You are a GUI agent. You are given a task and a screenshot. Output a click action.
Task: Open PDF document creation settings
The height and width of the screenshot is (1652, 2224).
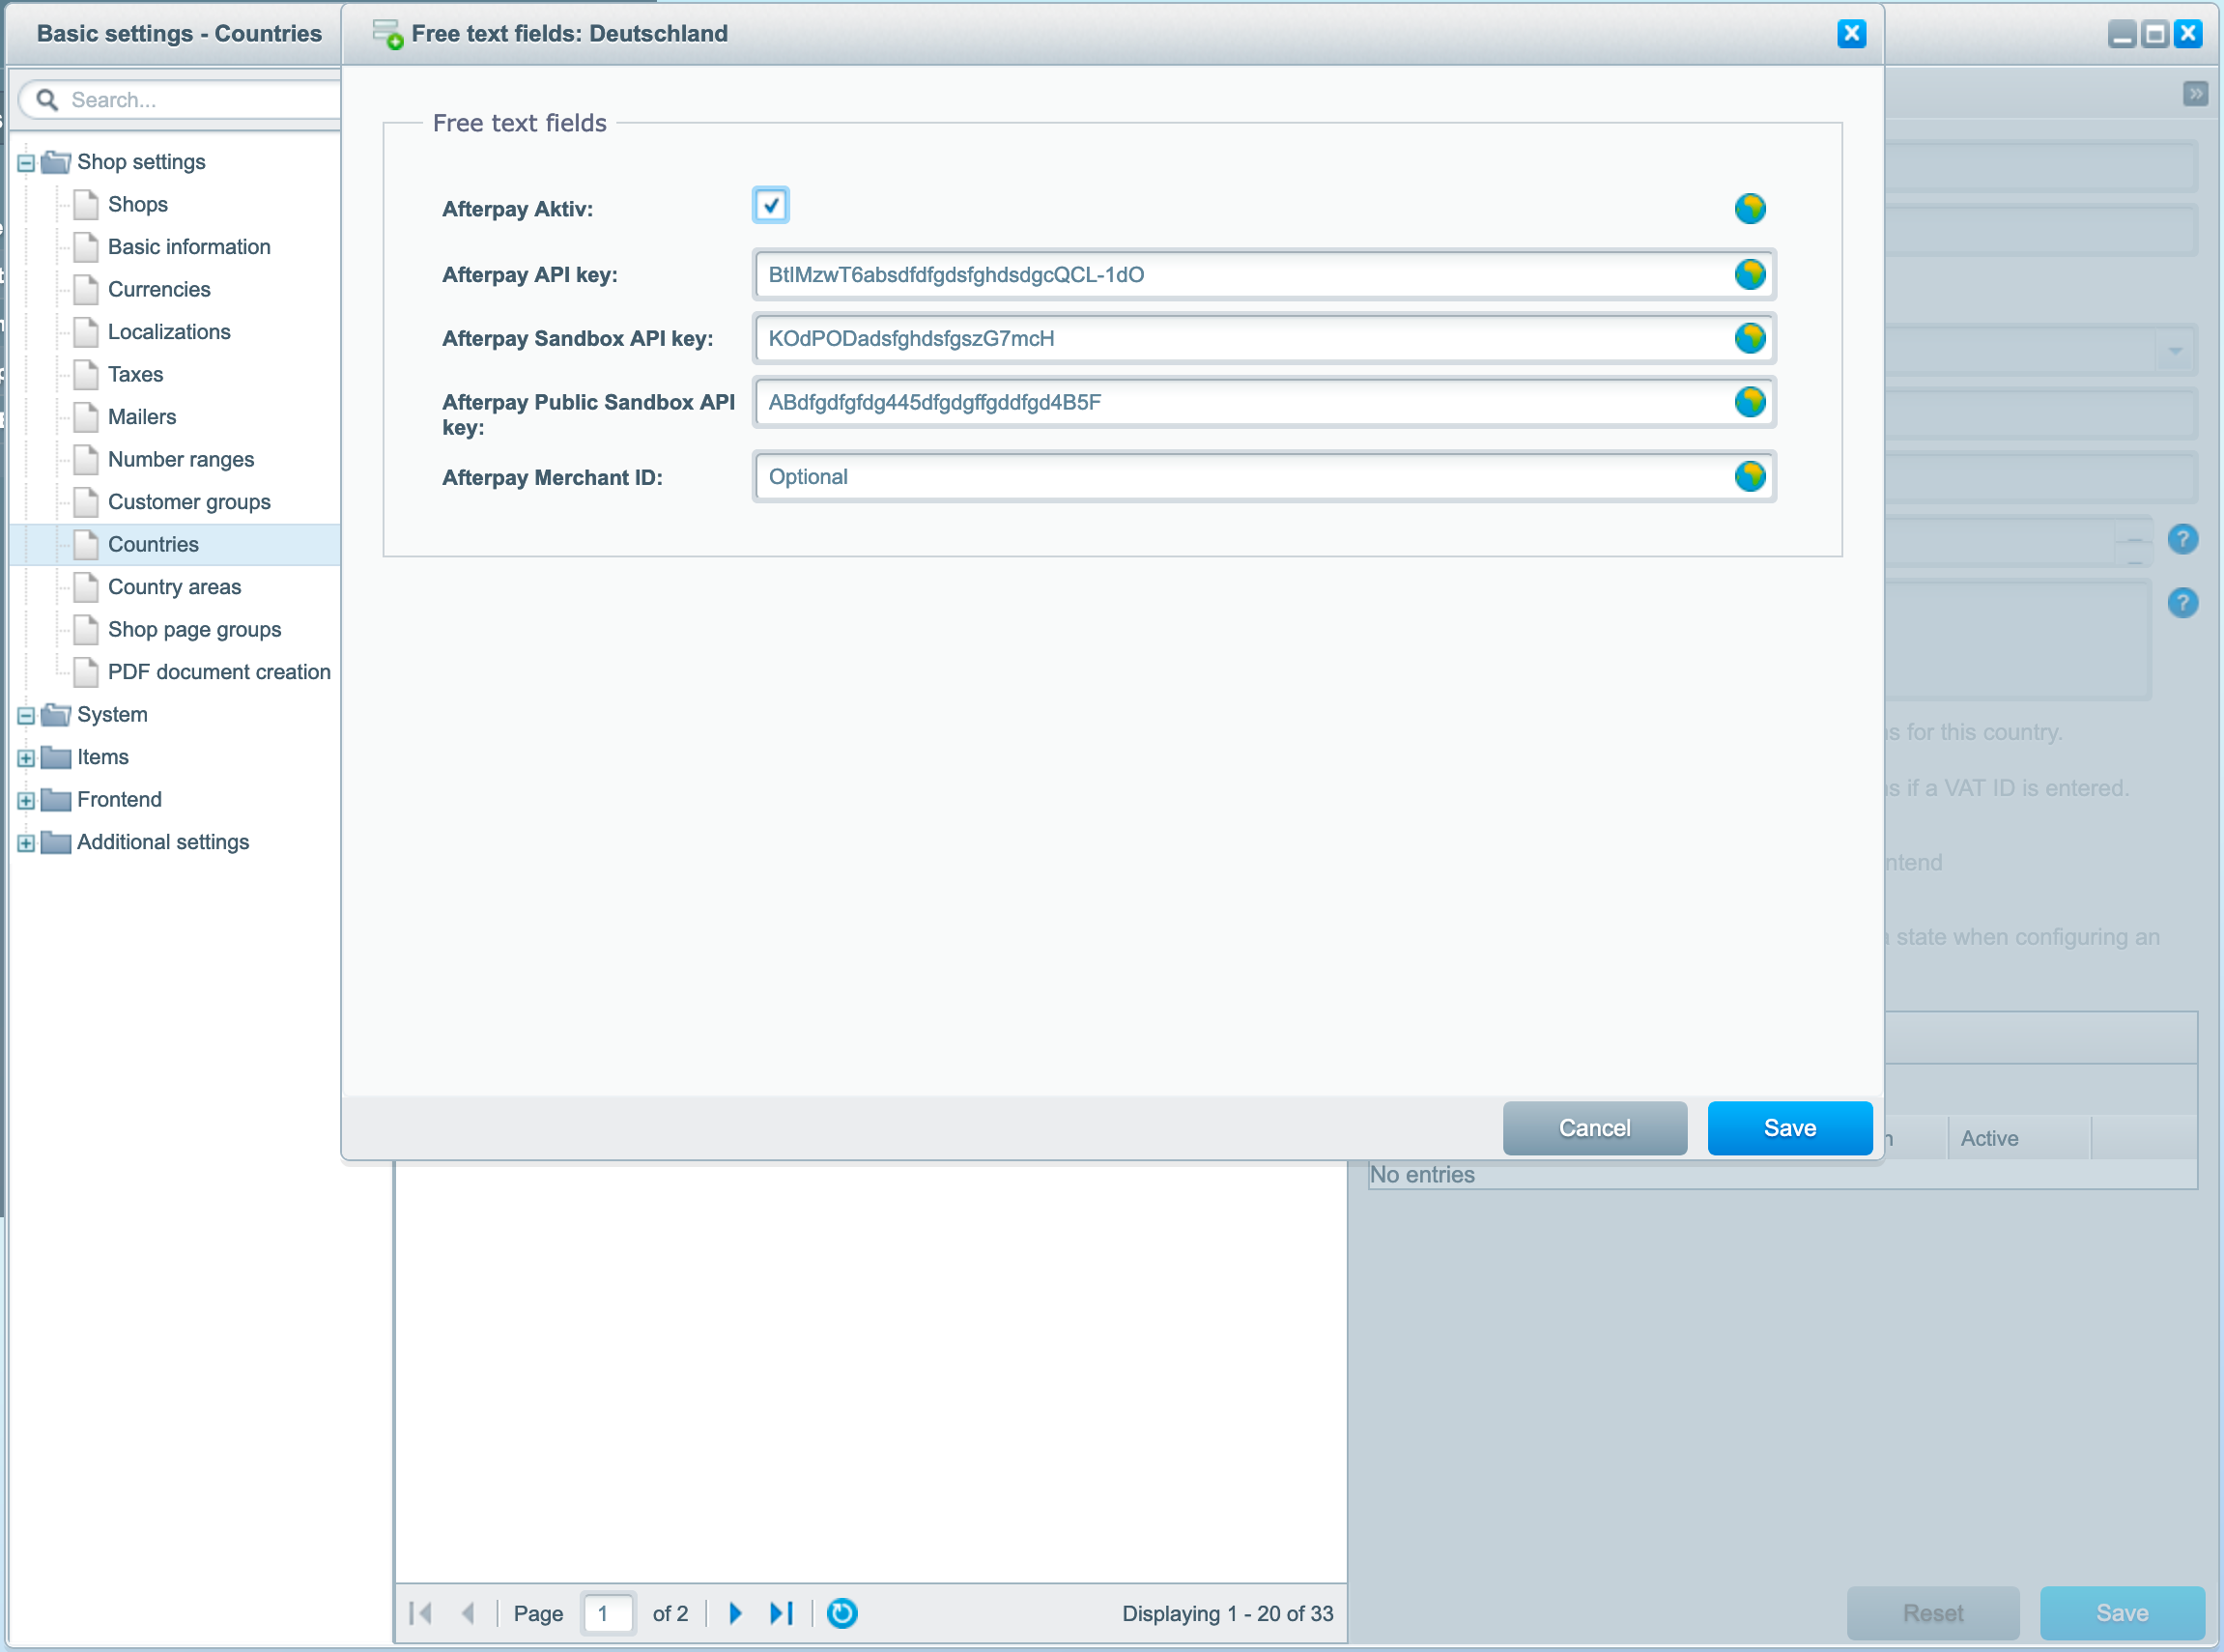219,672
